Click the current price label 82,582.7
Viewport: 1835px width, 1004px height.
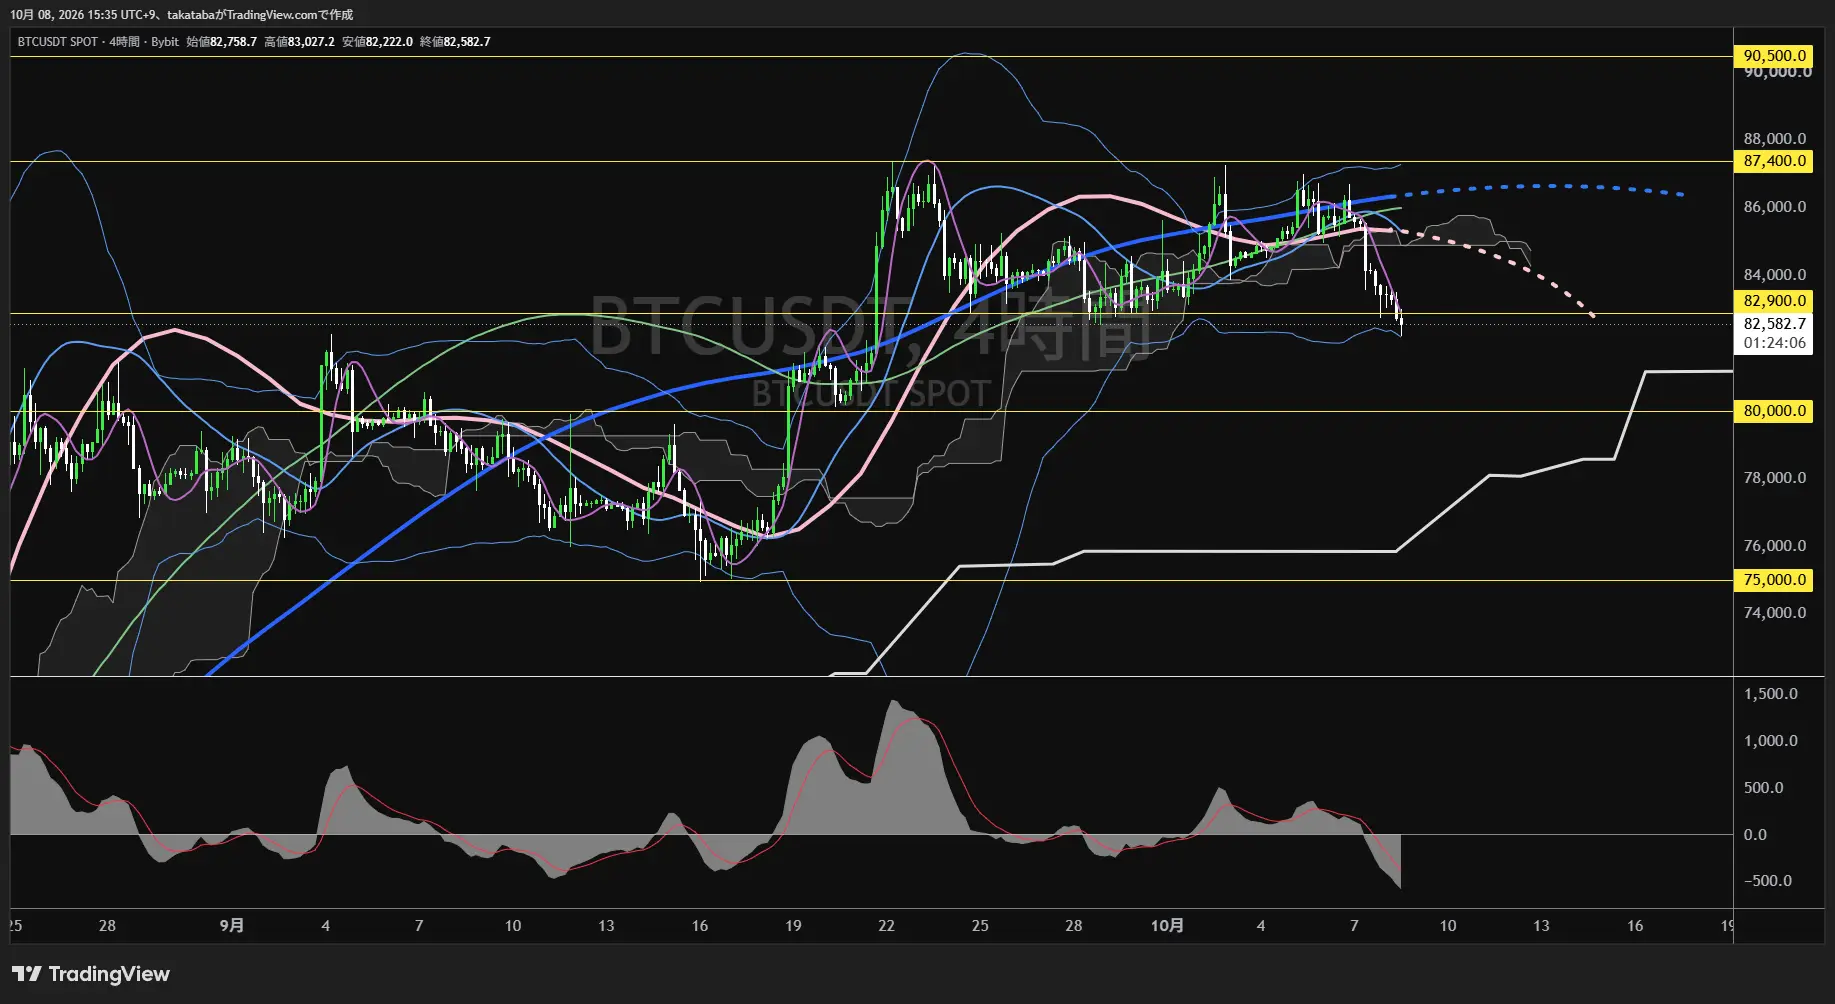(x=1774, y=324)
